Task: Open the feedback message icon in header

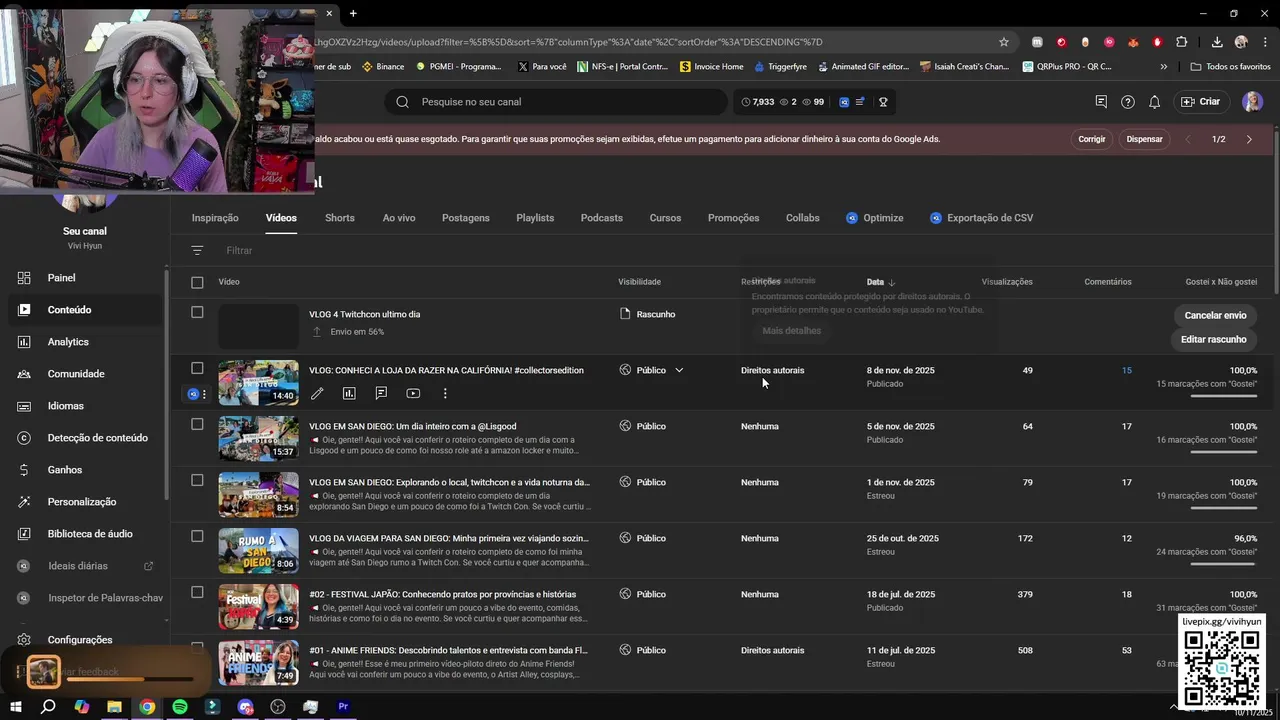Action: pos(1101,102)
